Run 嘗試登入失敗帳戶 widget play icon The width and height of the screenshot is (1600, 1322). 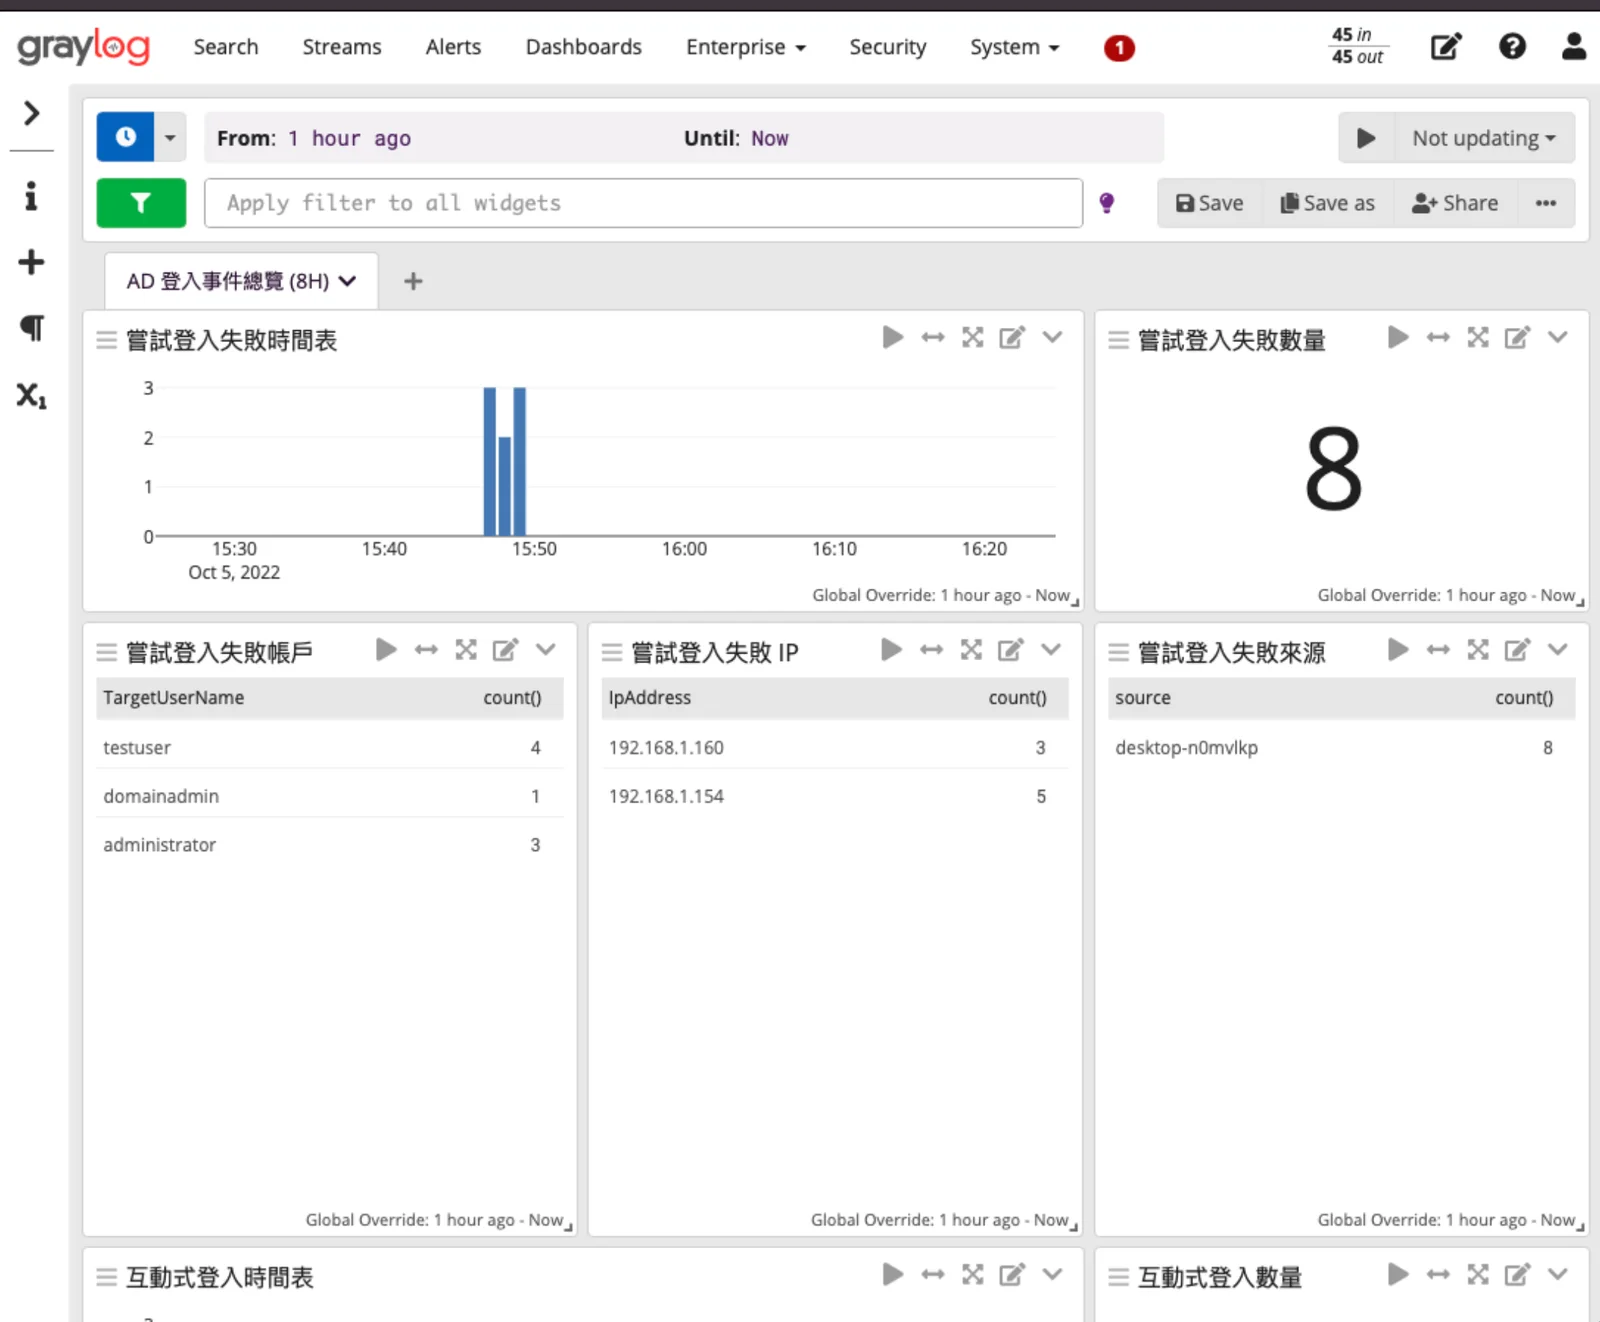(386, 650)
